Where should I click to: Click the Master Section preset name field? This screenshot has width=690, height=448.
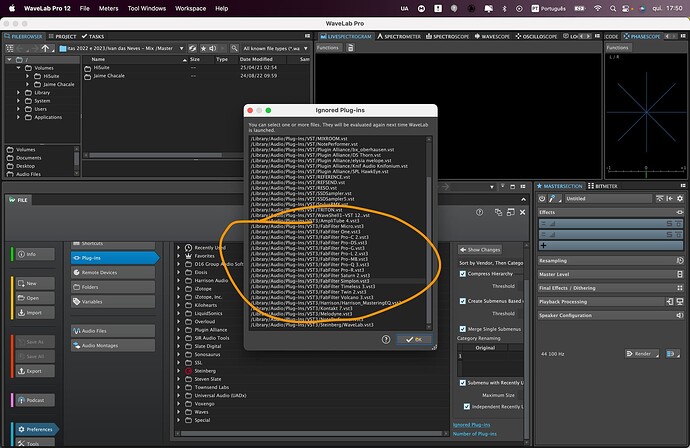(607, 198)
